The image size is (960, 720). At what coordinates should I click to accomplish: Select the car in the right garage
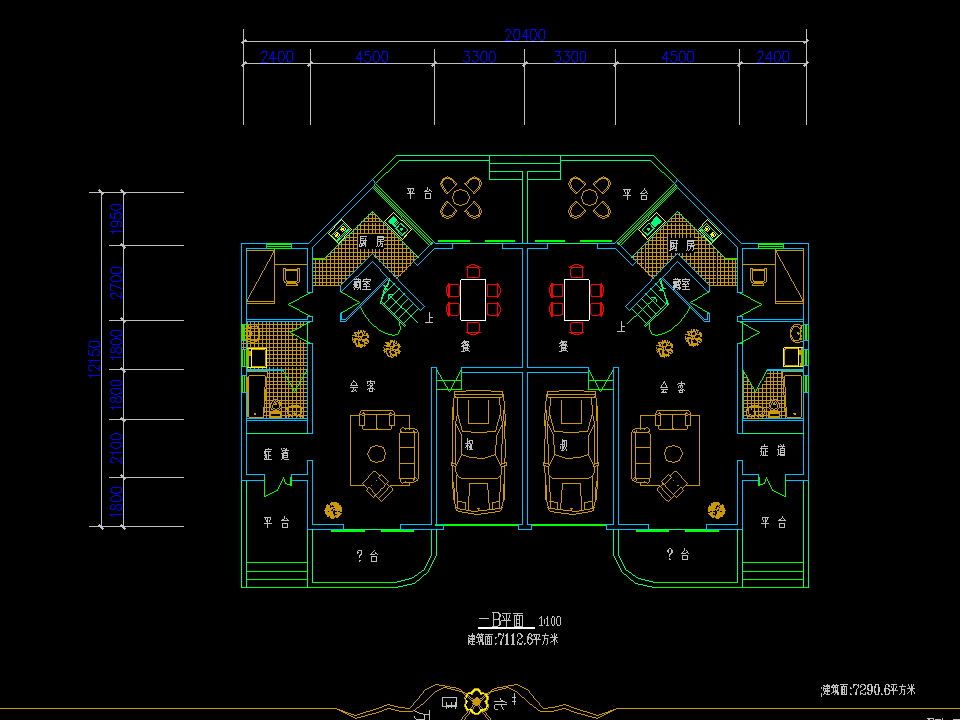[x=570, y=452]
